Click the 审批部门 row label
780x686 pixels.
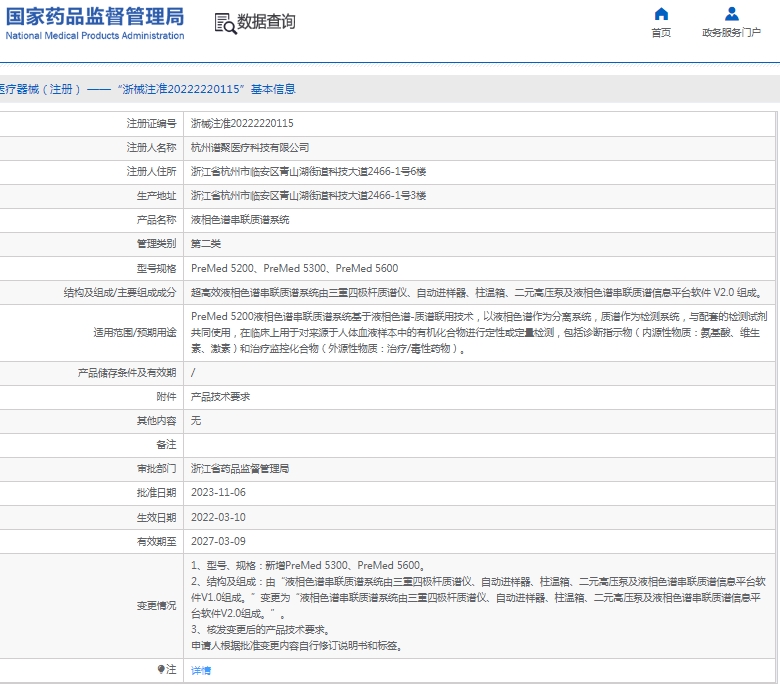click(156, 469)
